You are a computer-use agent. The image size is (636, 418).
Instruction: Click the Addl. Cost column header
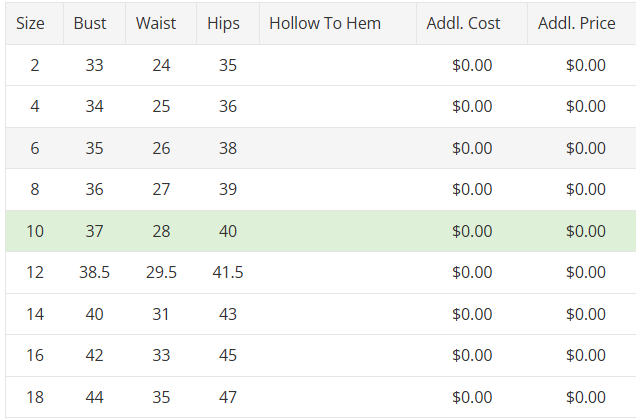click(463, 23)
